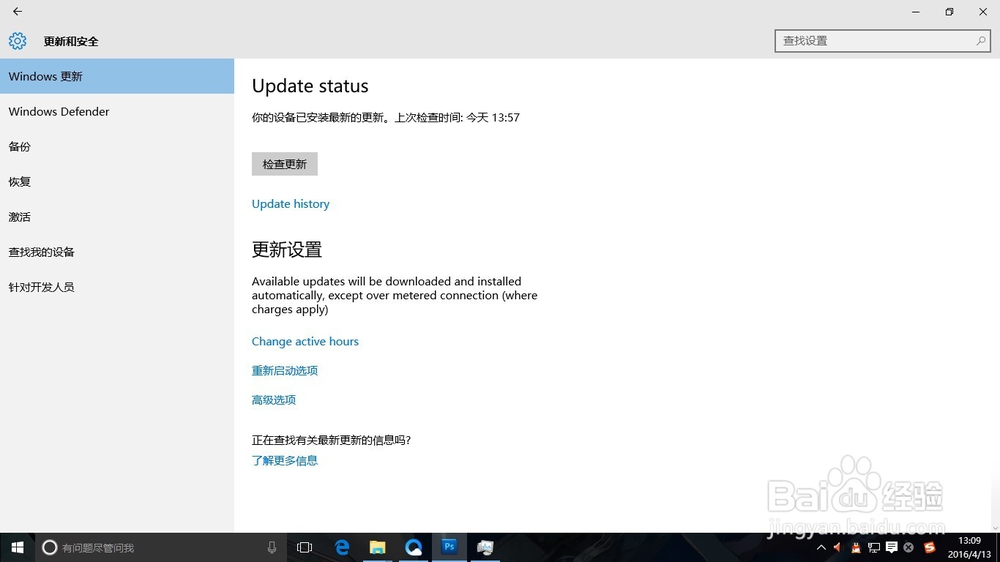Click the 检查更新 button

(284, 164)
